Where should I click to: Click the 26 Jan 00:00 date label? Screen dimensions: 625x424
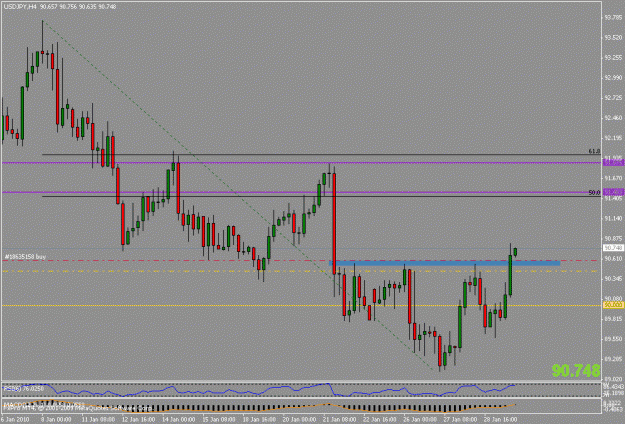pos(419,420)
